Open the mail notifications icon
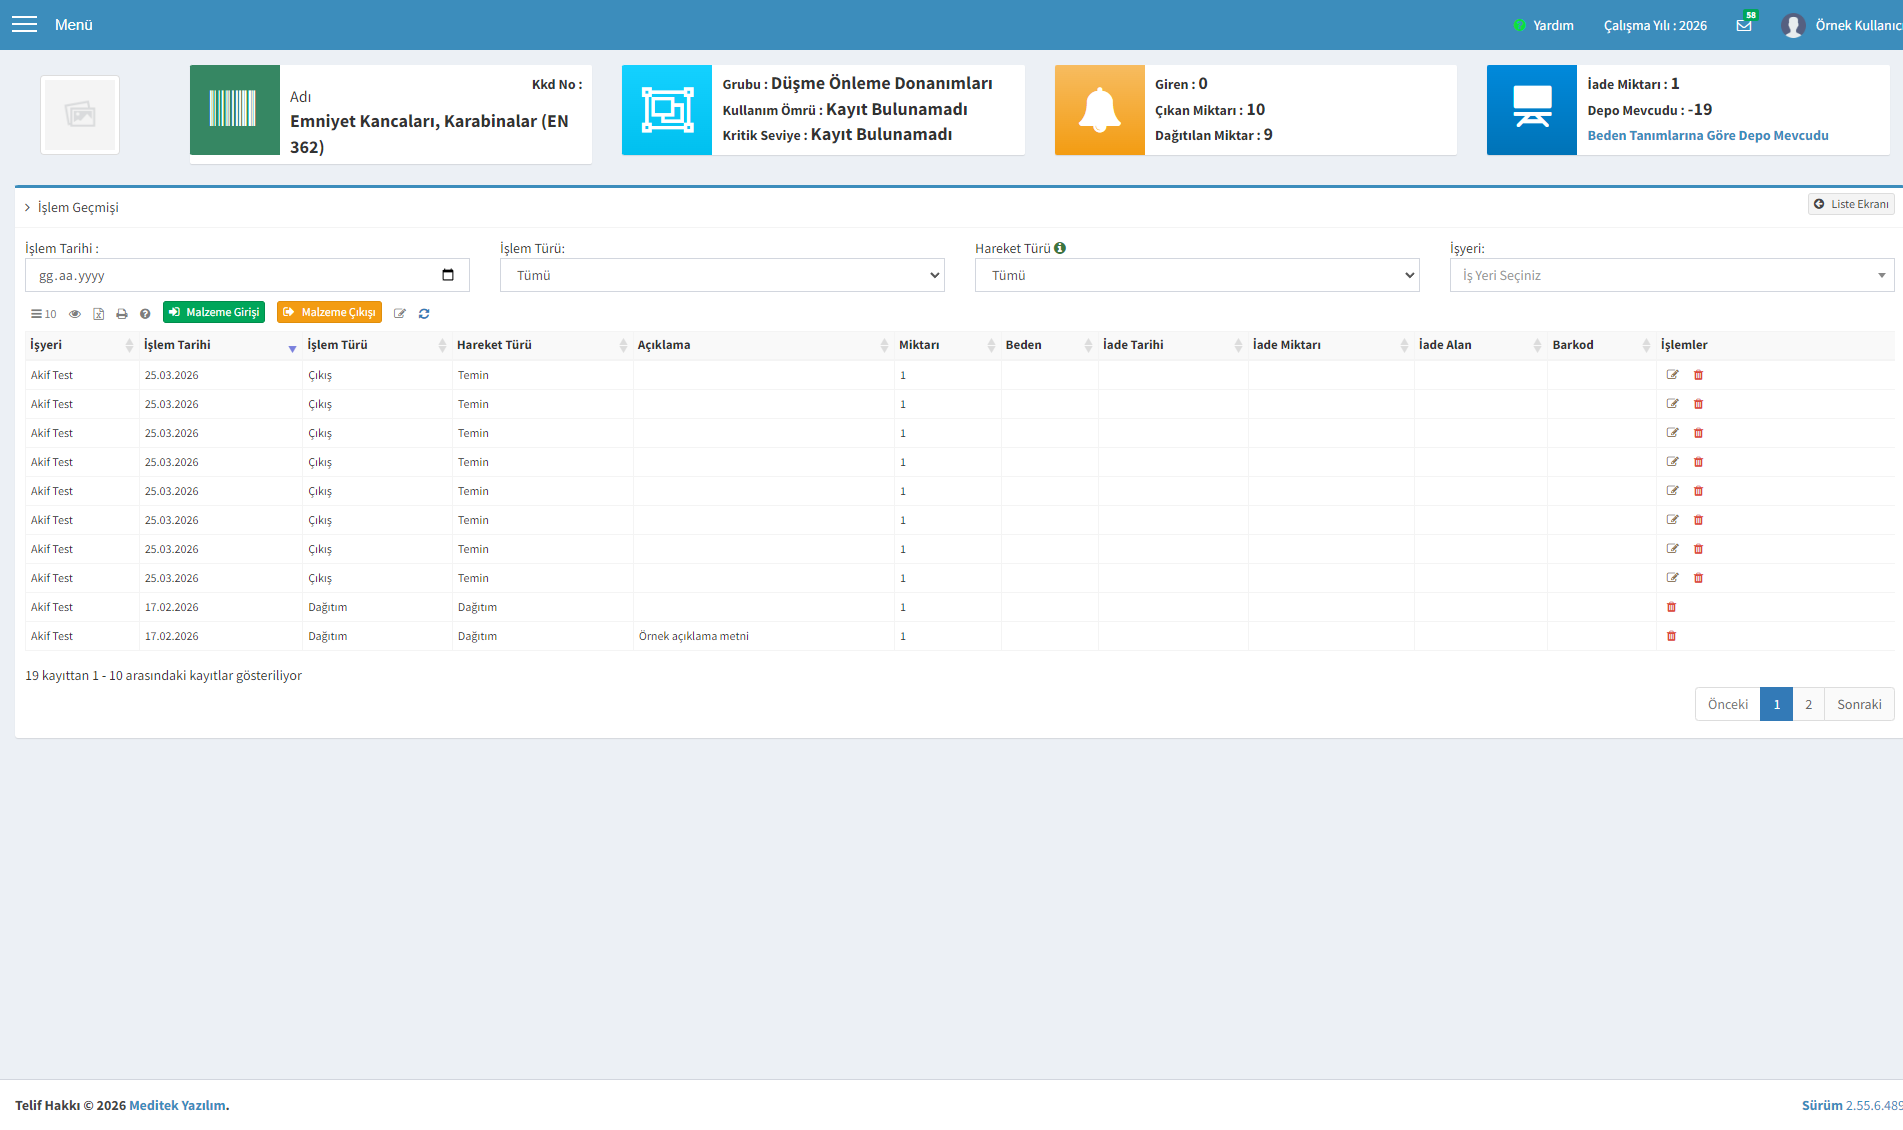The height and width of the screenshot is (1130, 1903). point(1744,25)
